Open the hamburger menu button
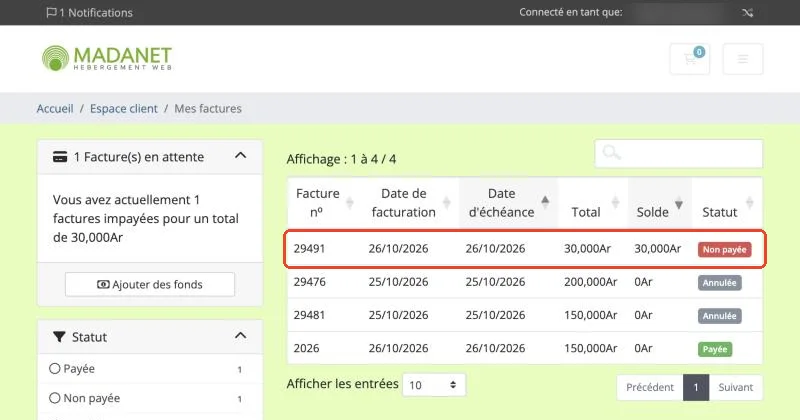The width and height of the screenshot is (800, 420). tap(743, 59)
